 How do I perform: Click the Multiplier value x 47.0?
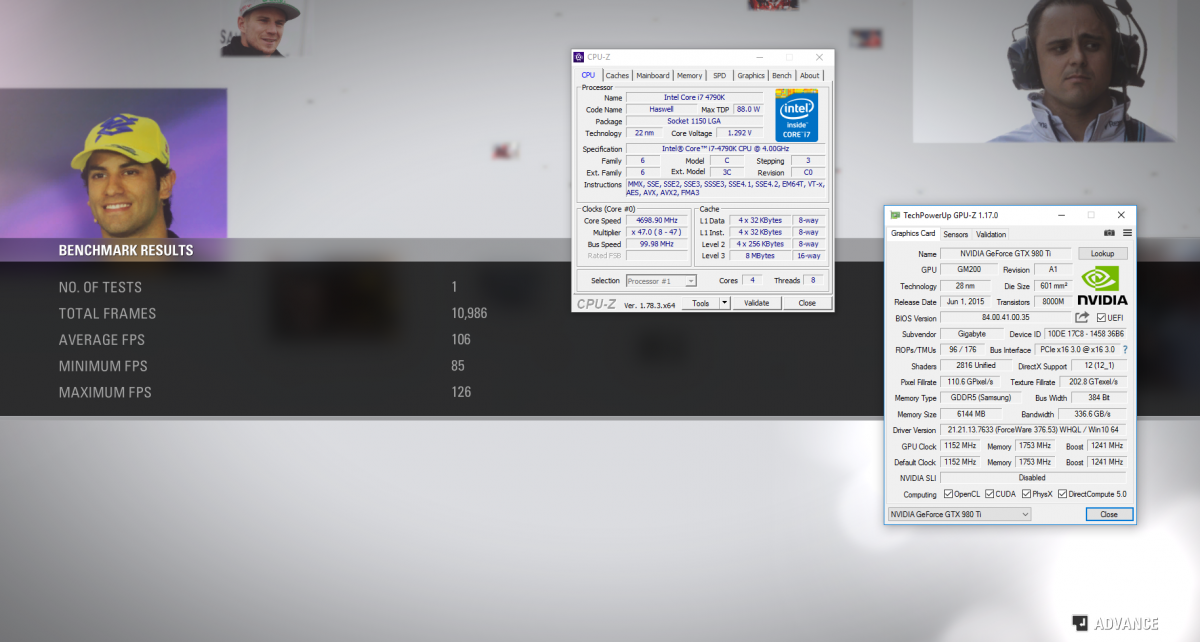pos(657,232)
